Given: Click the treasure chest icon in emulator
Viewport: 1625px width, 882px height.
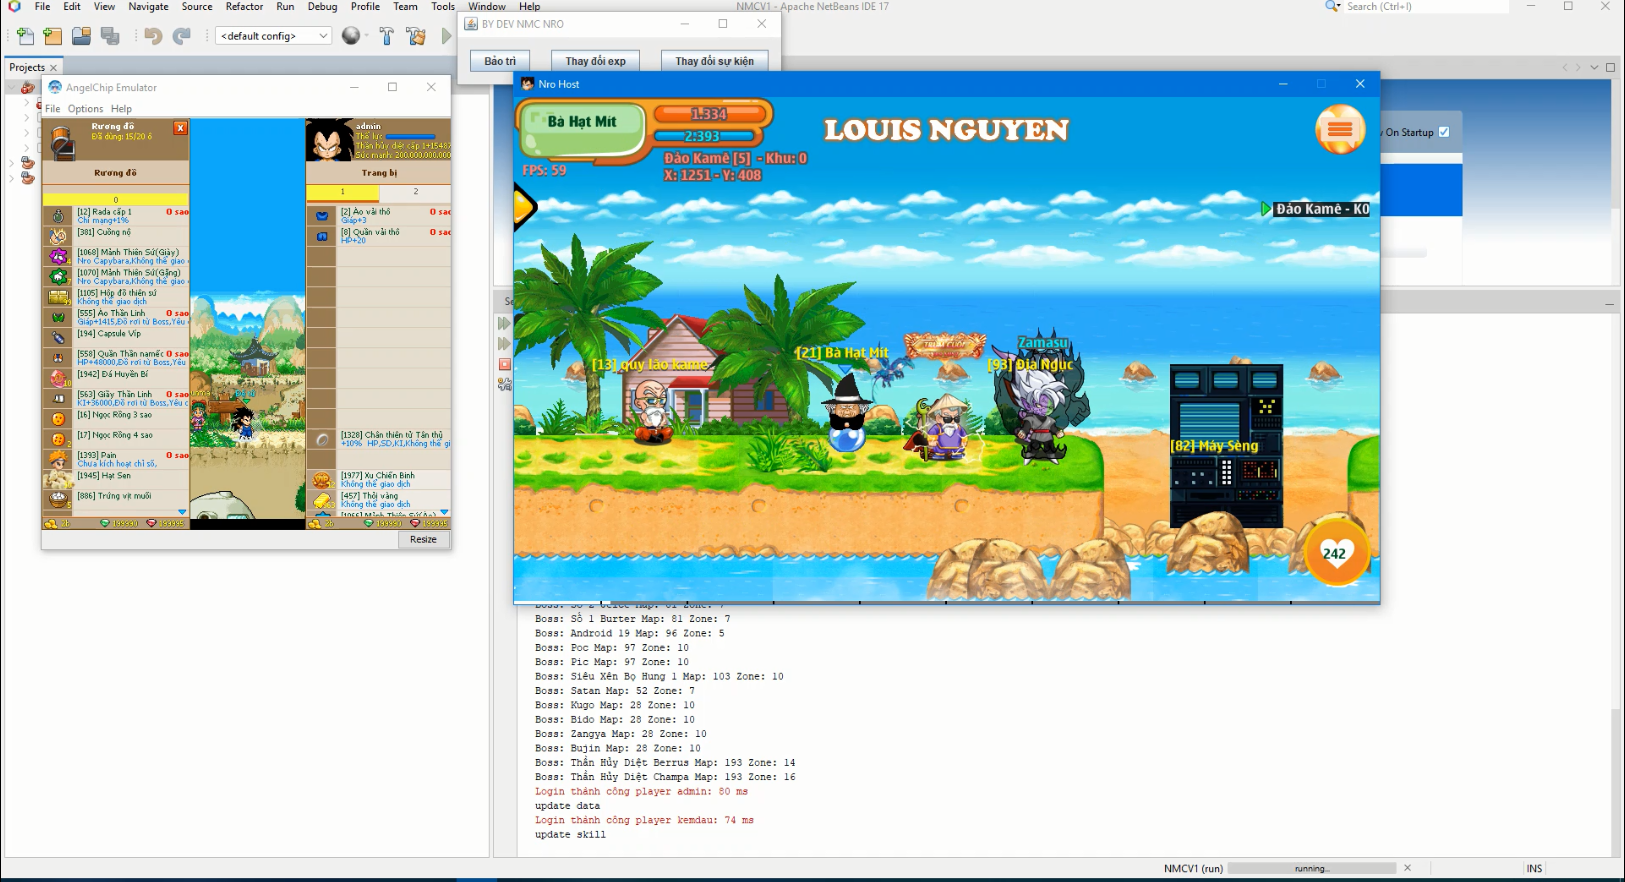Looking at the screenshot, I should [63, 141].
